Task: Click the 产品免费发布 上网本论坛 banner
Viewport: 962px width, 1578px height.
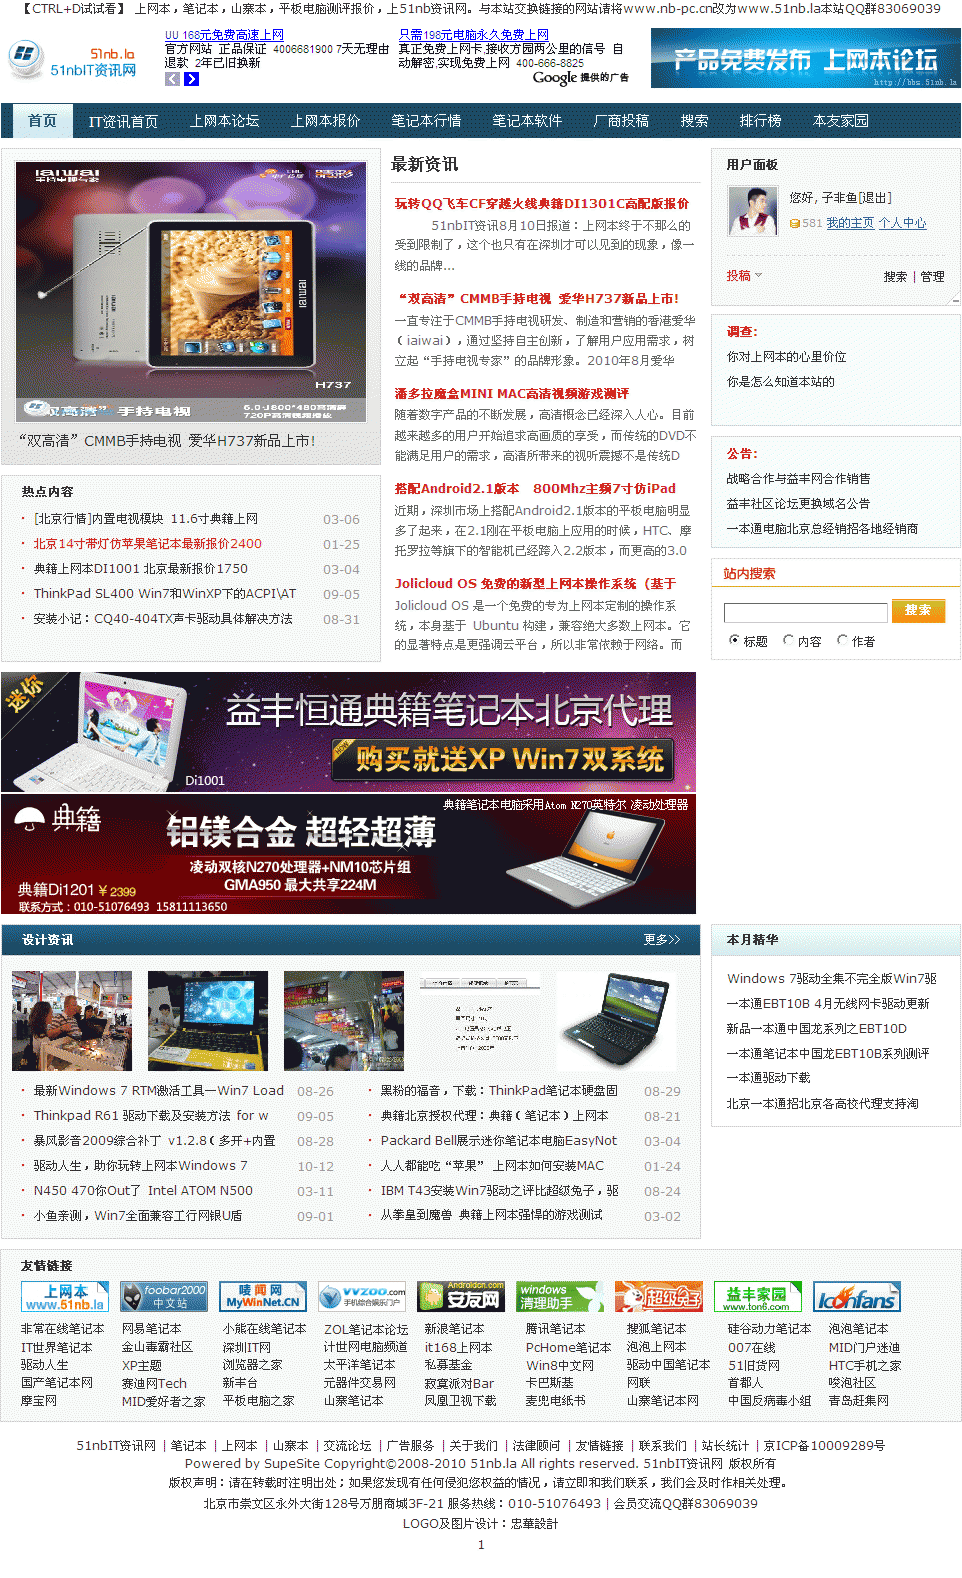Action: tap(805, 58)
